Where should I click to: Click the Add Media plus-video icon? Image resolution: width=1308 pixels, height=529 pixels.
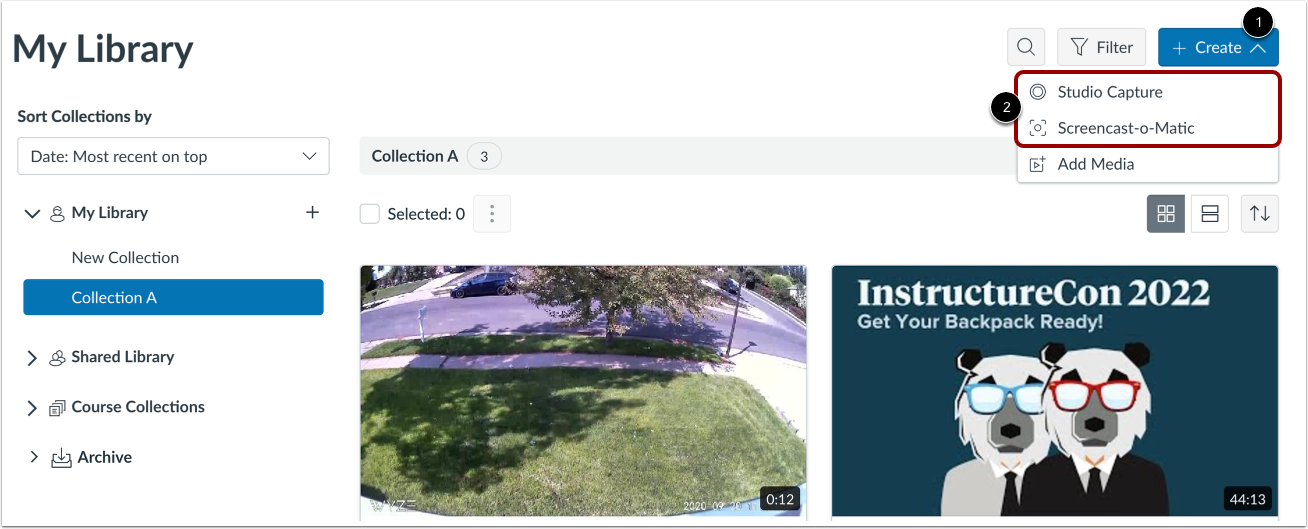point(1038,164)
